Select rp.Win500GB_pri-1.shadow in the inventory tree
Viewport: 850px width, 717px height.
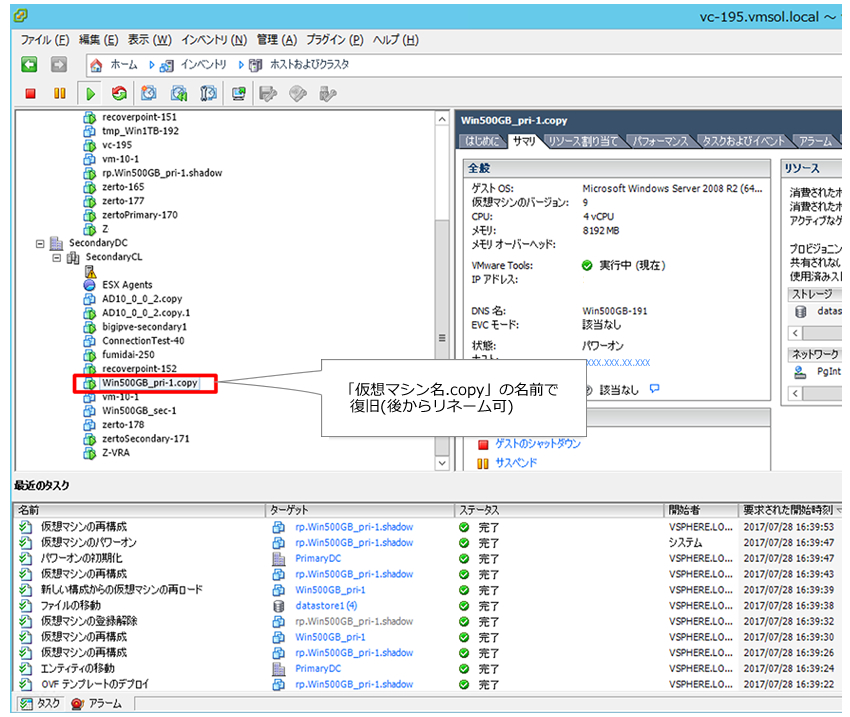[162, 173]
